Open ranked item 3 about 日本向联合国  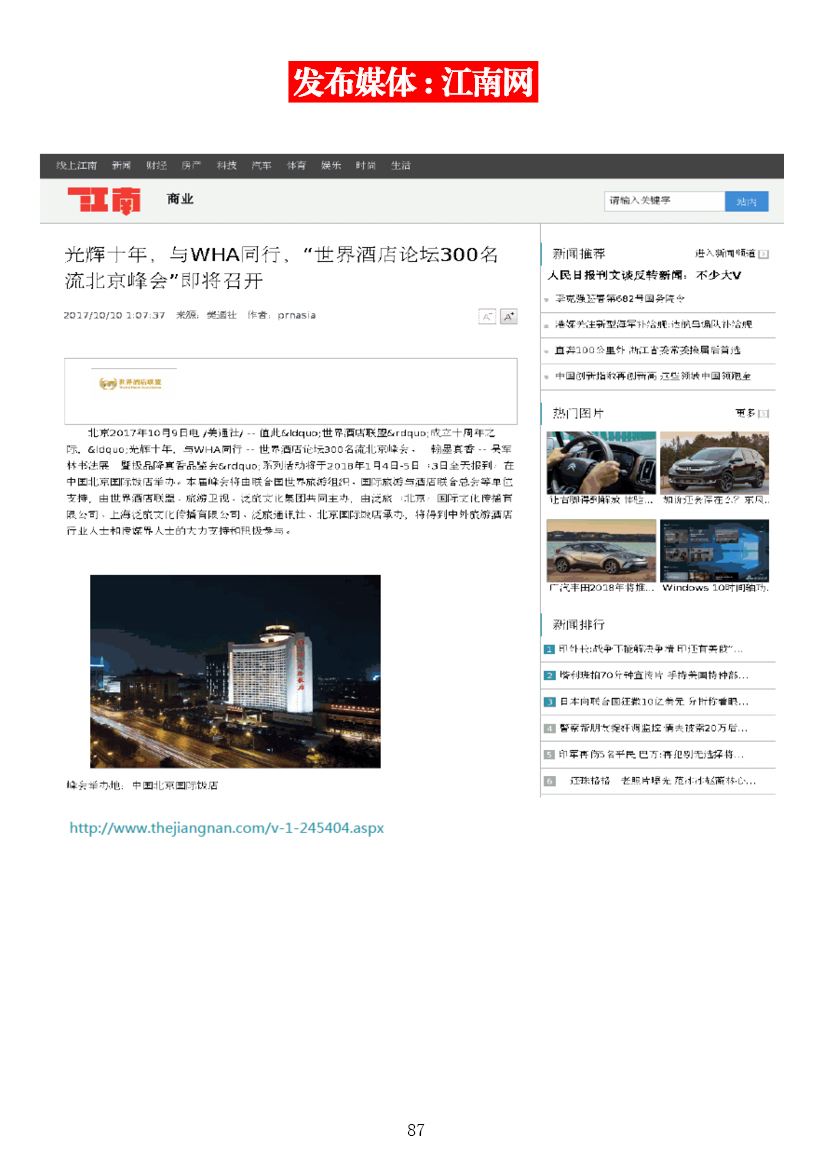pyautogui.click(x=654, y=701)
